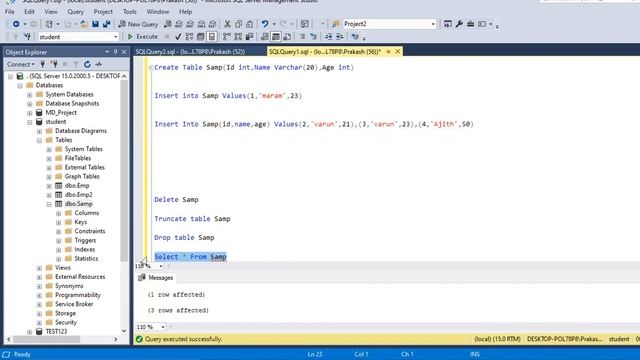This screenshot has width=640, height=360.
Task: Expand the dbo.Emp table node
Action: click(x=49, y=186)
